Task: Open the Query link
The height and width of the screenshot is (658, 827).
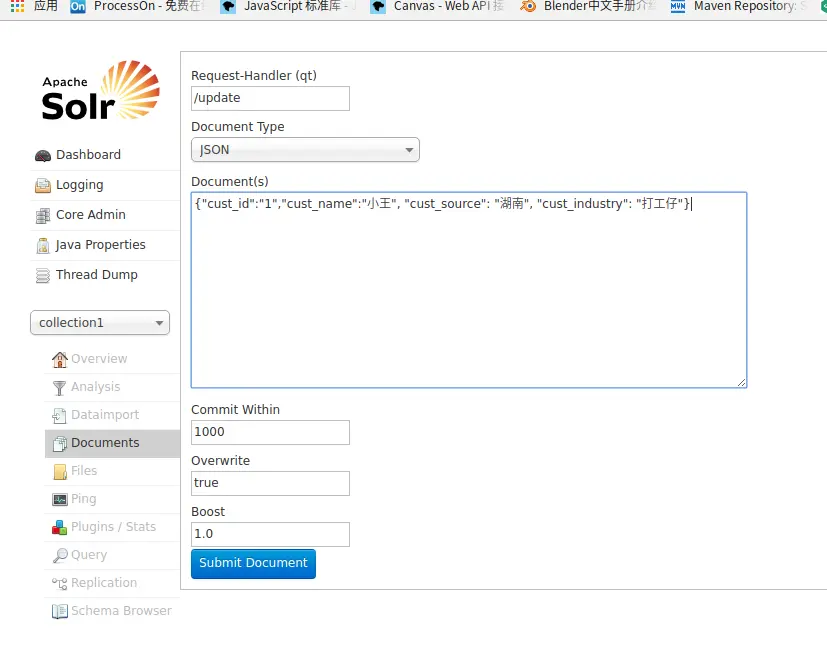Action: (x=89, y=555)
